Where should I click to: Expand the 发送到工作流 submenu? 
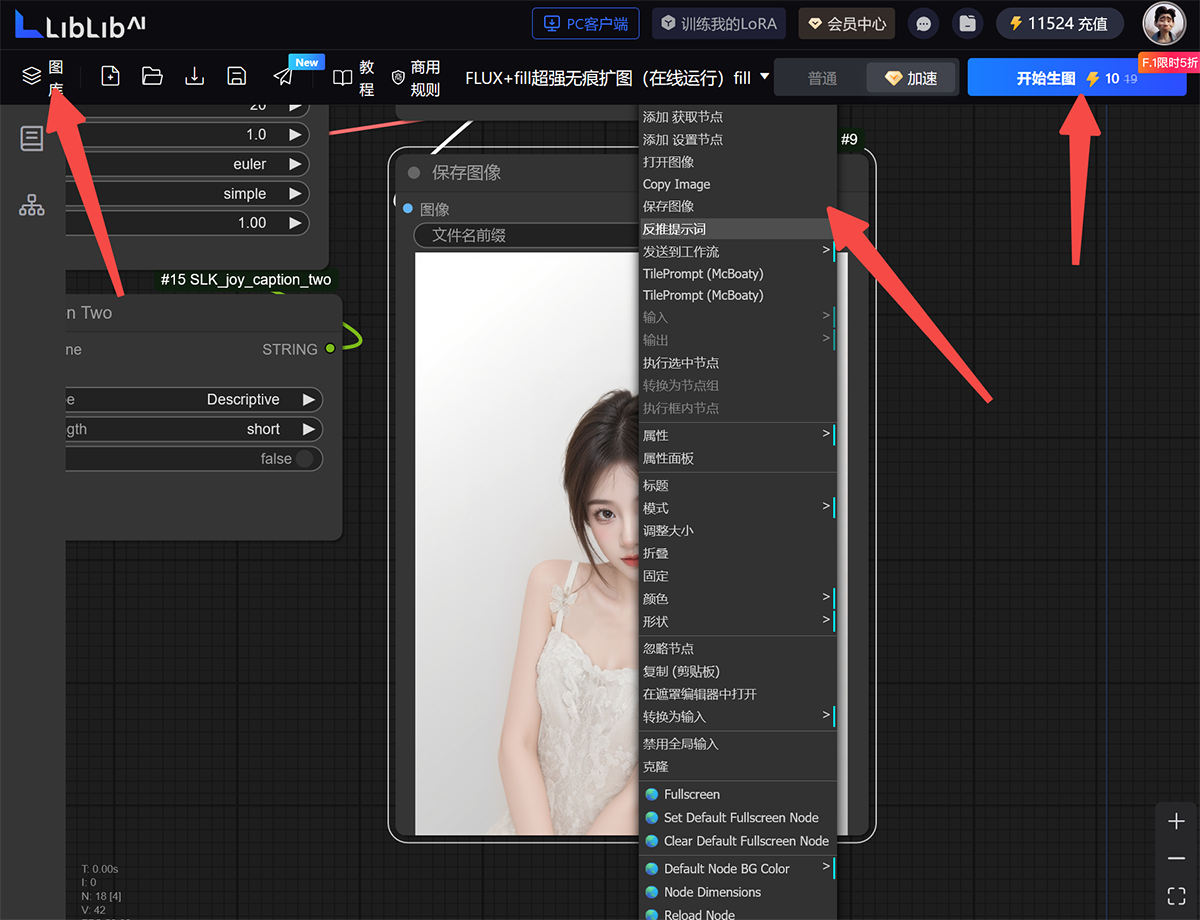[x=737, y=251]
